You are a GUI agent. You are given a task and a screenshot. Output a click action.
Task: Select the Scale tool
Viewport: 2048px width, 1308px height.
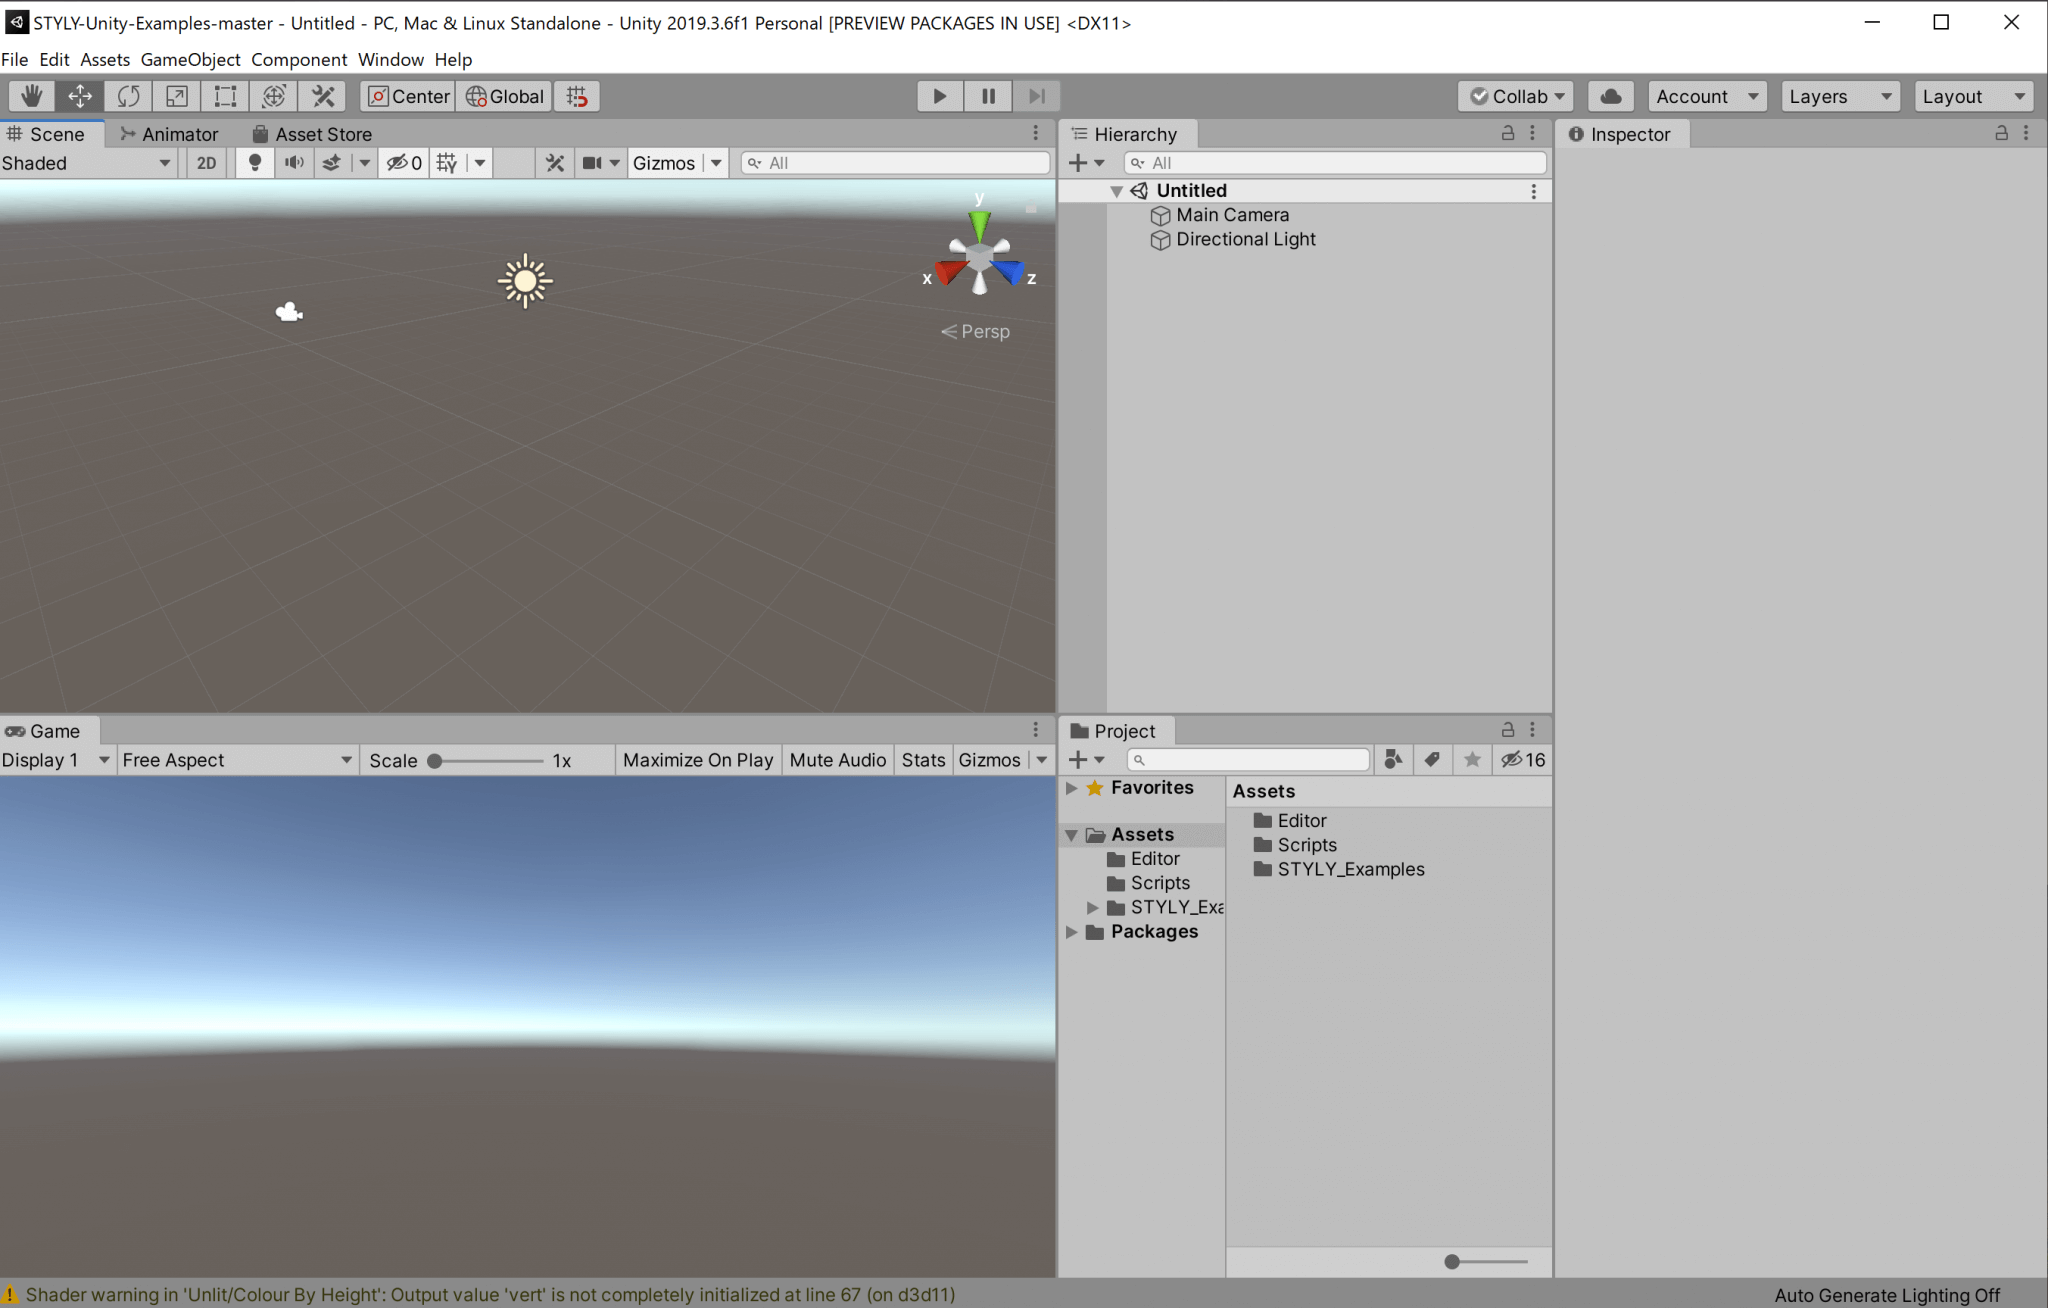(x=176, y=95)
